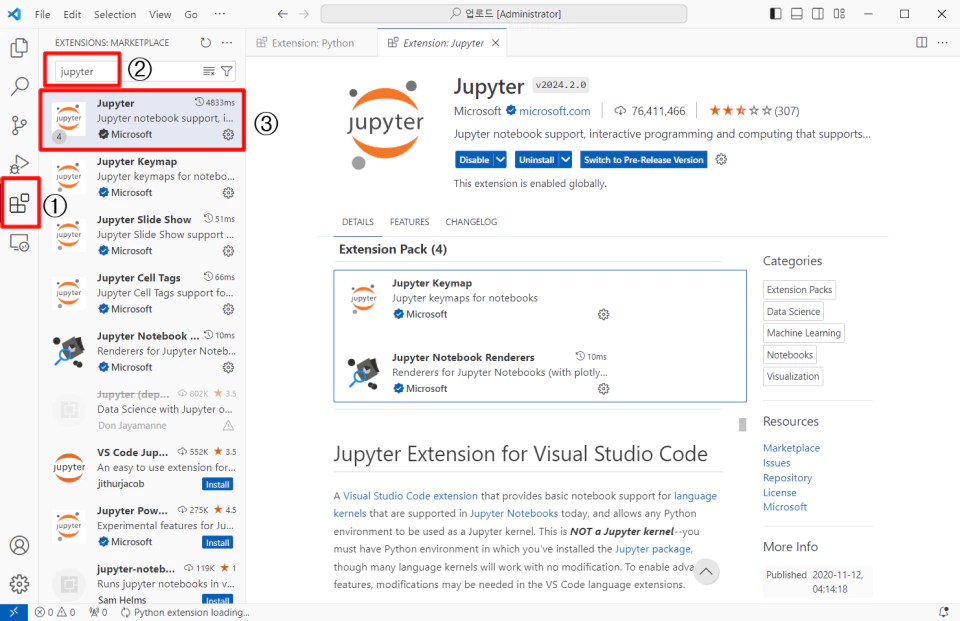Open the Extensions view icon
The height and width of the screenshot is (621, 960).
click(19, 203)
